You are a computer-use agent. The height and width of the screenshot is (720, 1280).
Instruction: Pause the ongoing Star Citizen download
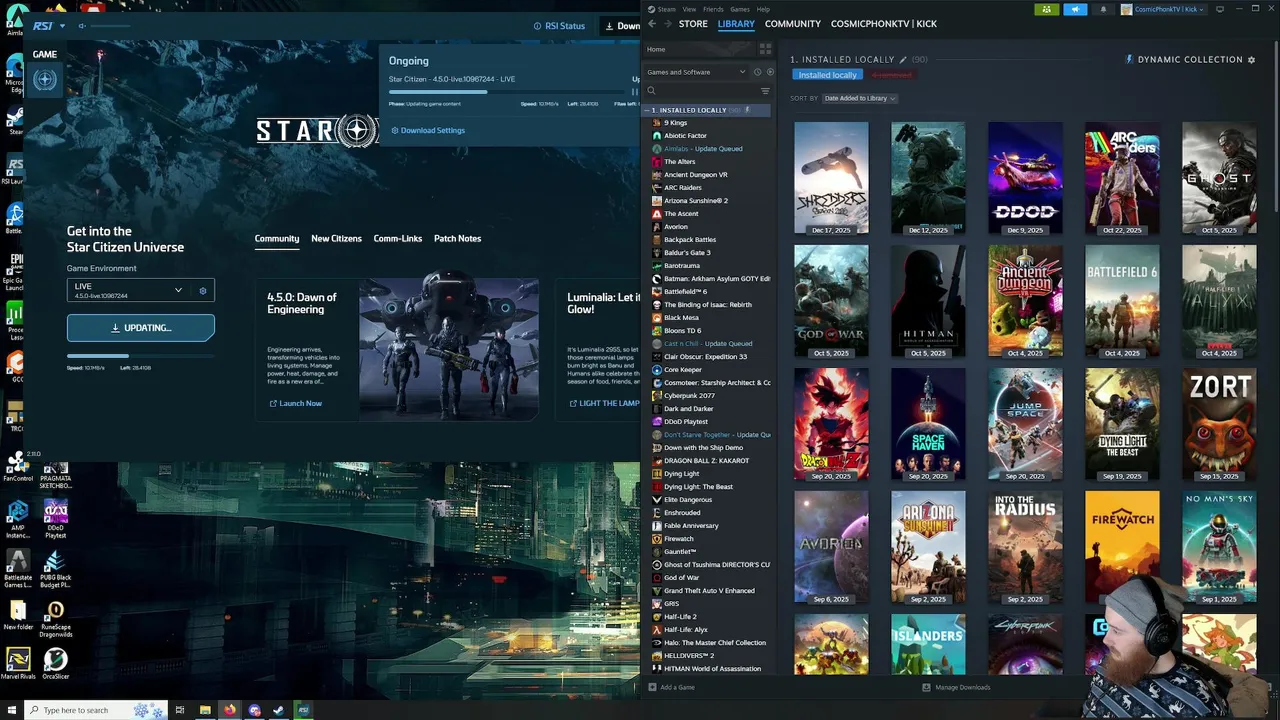(x=634, y=92)
